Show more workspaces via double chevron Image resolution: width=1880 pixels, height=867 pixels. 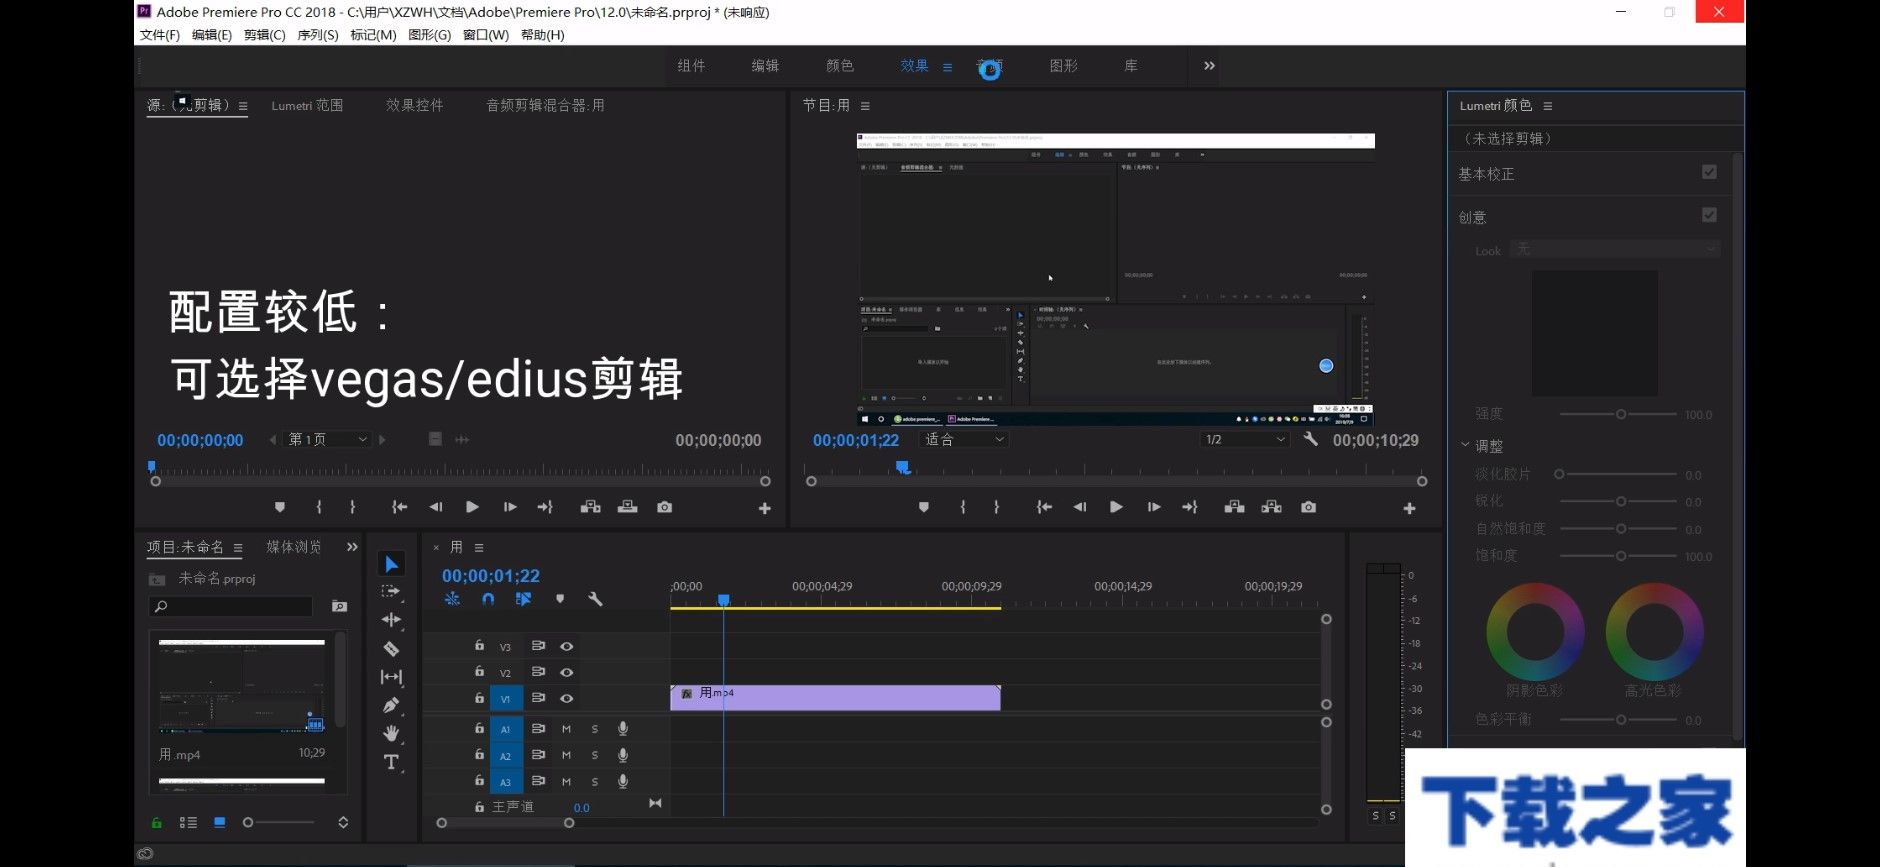click(x=1209, y=66)
